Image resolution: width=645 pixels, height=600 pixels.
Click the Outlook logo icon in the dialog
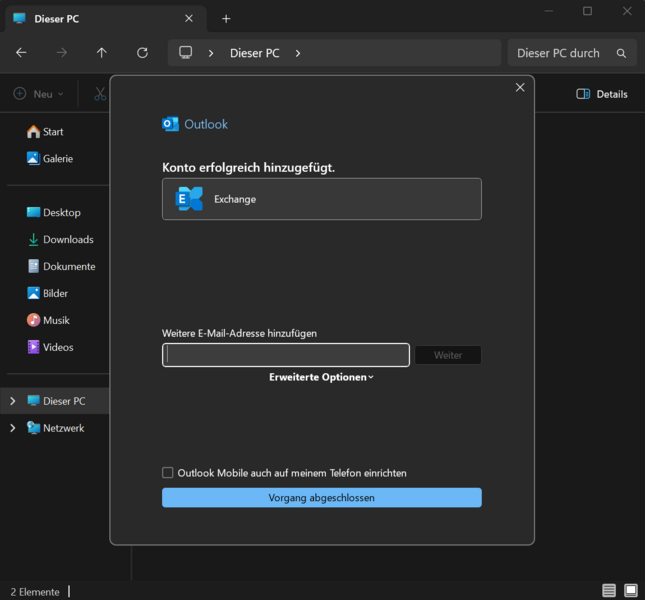pyautogui.click(x=170, y=124)
